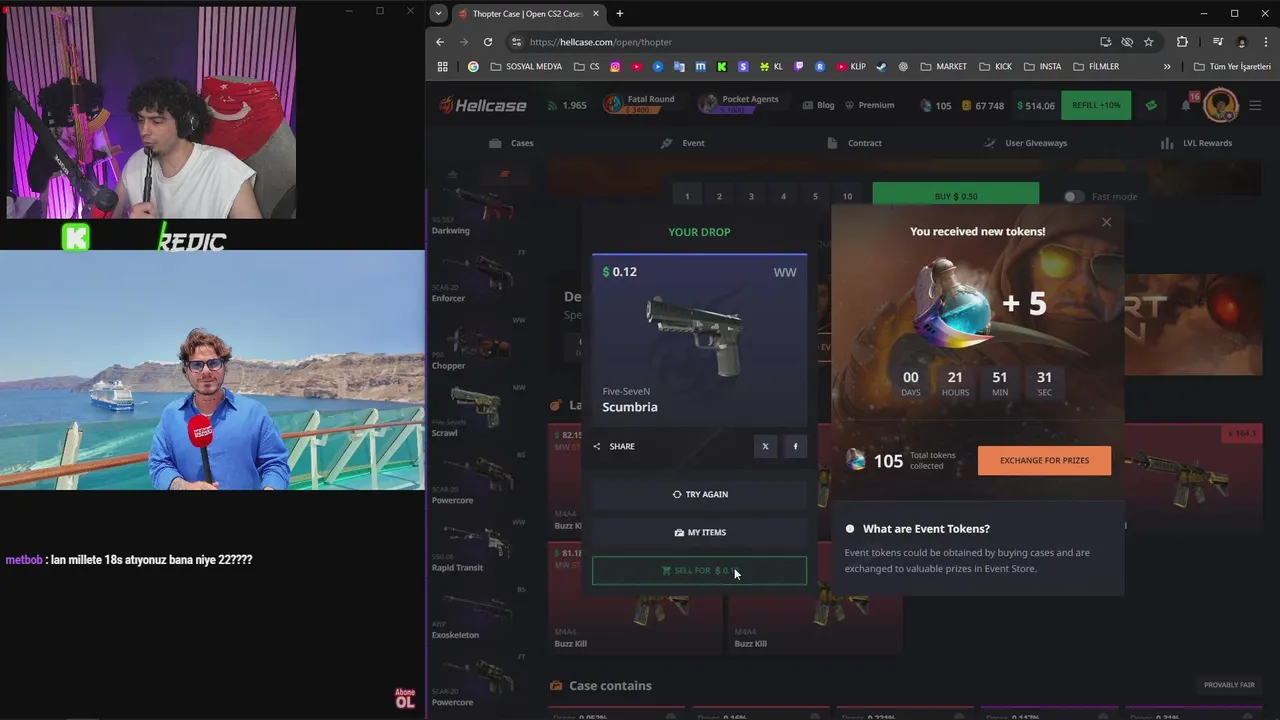The height and width of the screenshot is (720, 1280).
Task: Click BUY $ 0.50 button
Action: click(x=956, y=197)
